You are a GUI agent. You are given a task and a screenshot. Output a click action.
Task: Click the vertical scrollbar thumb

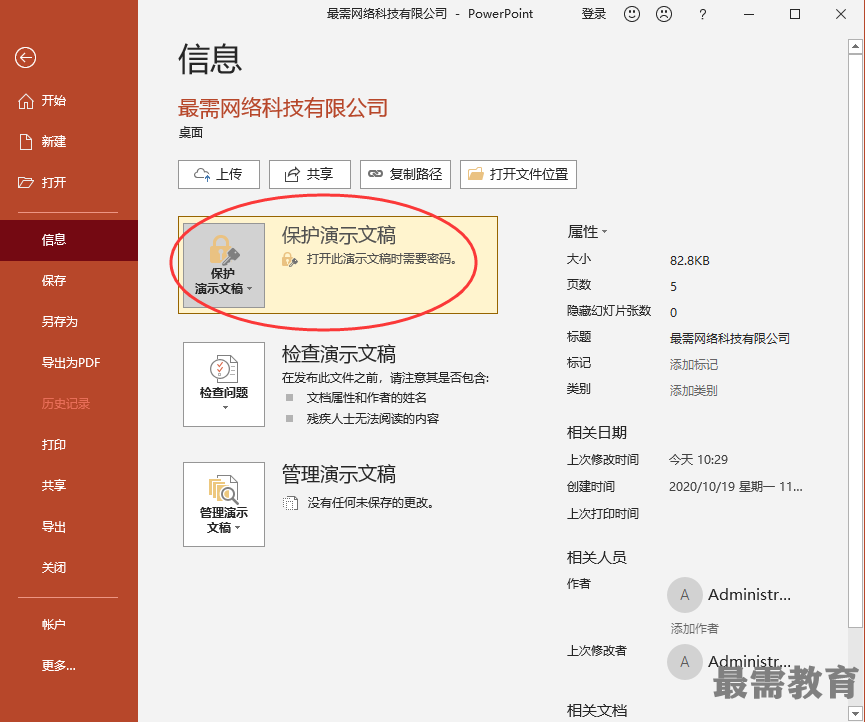856,340
